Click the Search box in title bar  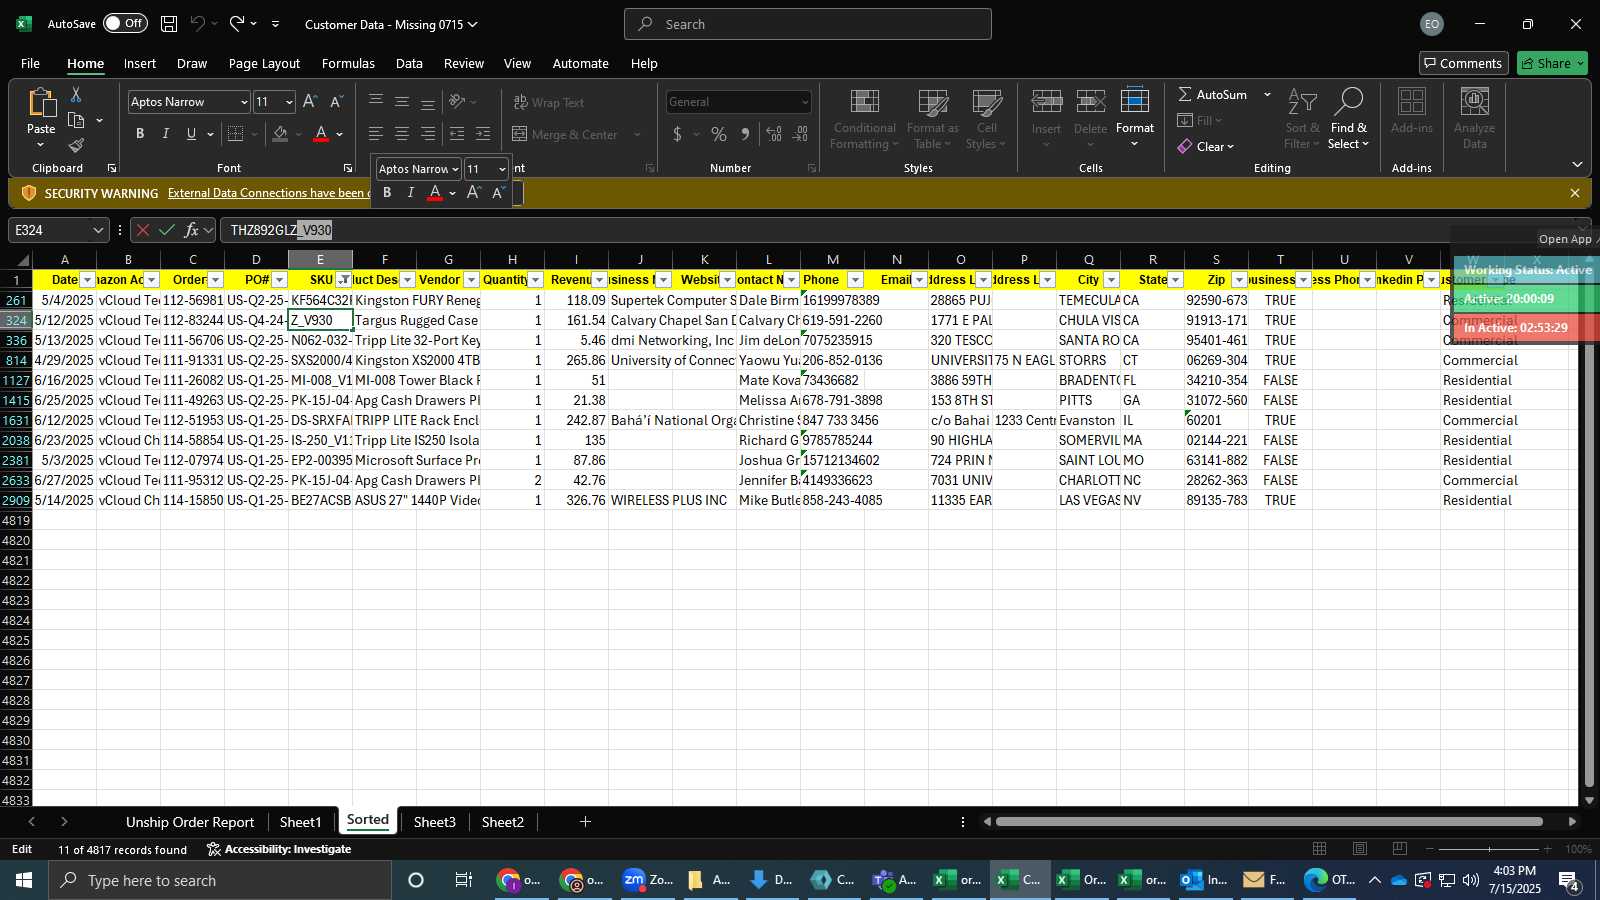[808, 24]
